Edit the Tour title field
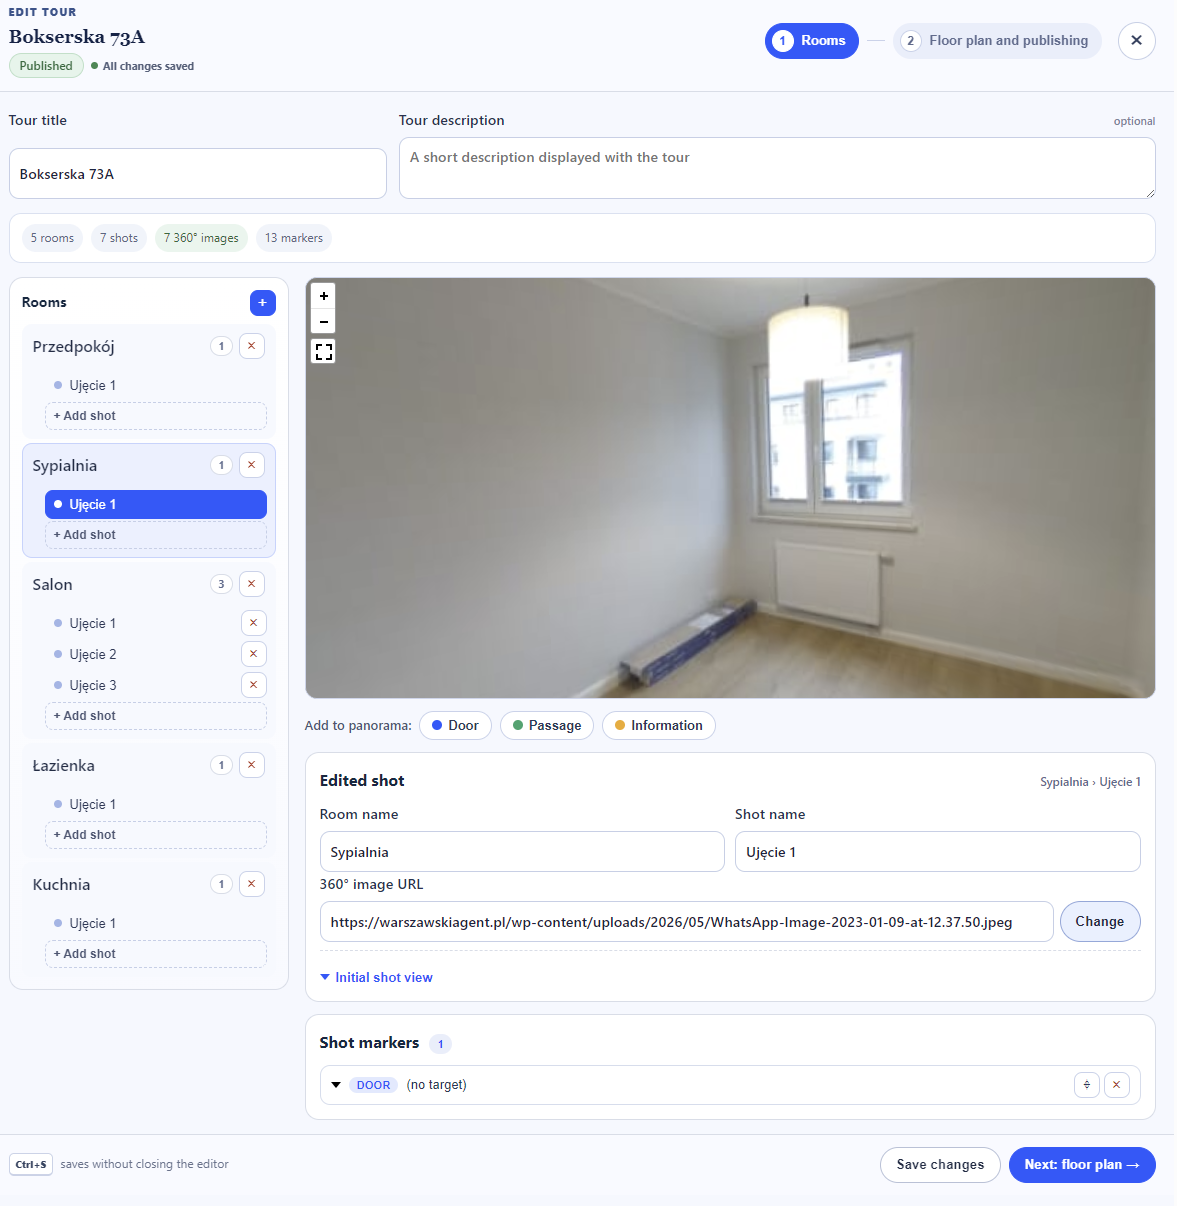Screen dimensions: 1177x1206 click(x=198, y=174)
